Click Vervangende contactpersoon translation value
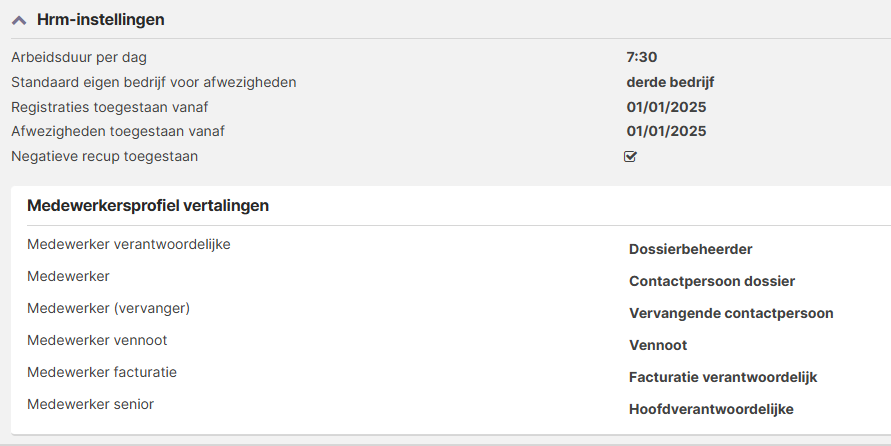Viewport: 891px width, 446px height. pos(730,313)
